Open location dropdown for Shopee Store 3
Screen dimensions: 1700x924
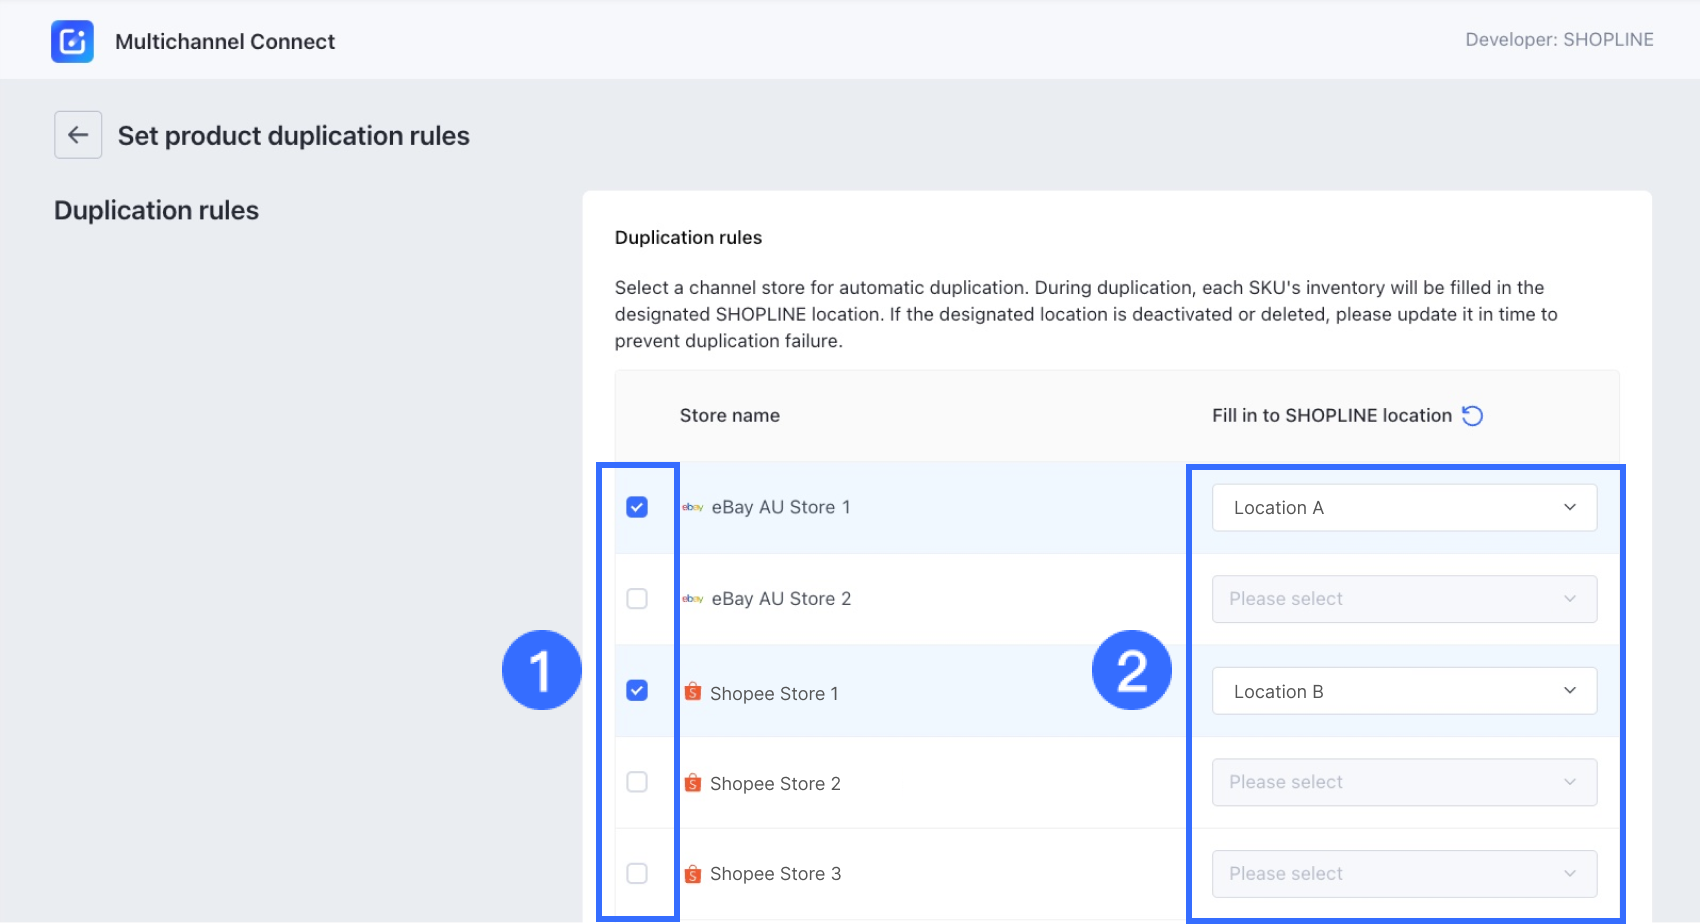(x=1403, y=874)
